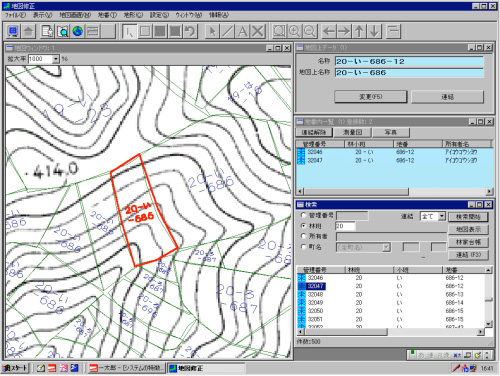Click the 検索開始 button
The image size is (500, 376).
tap(468, 217)
